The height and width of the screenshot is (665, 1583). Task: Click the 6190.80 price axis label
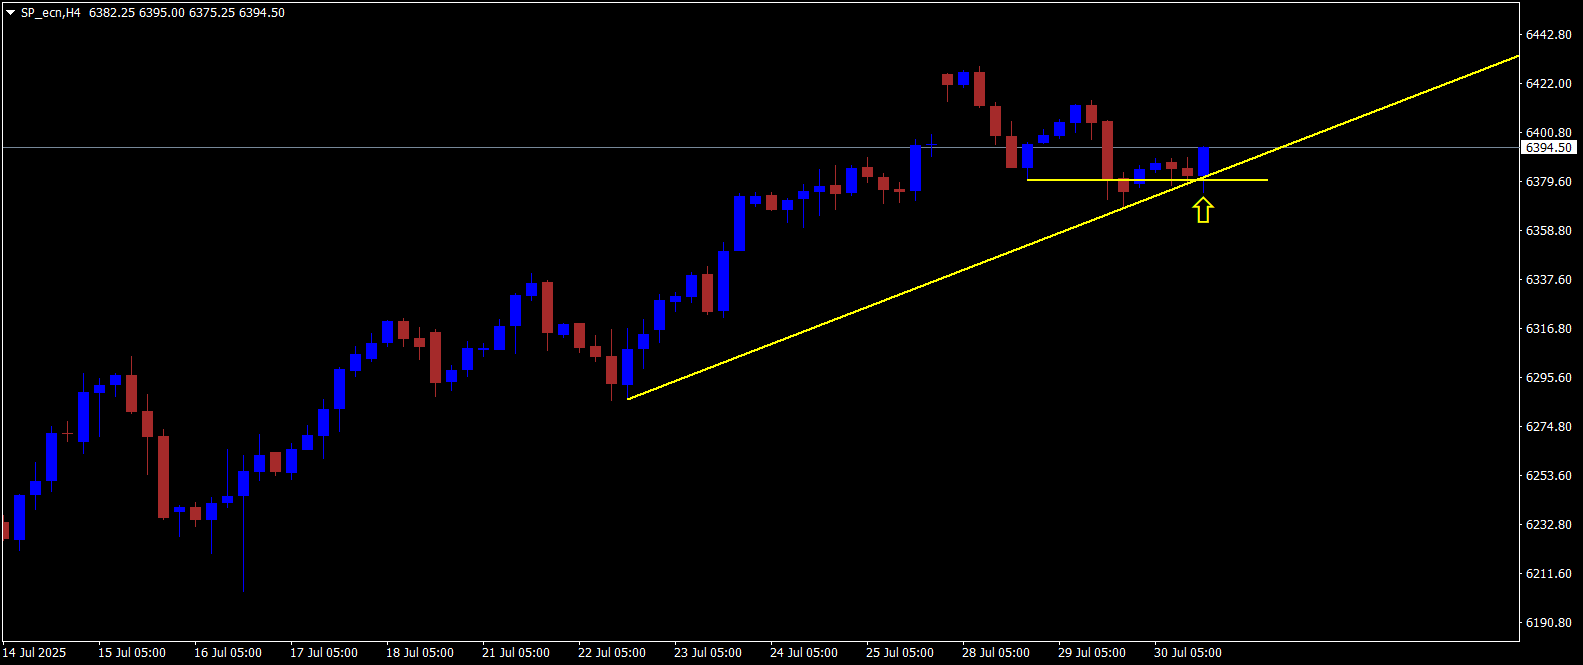pos(1548,623)
